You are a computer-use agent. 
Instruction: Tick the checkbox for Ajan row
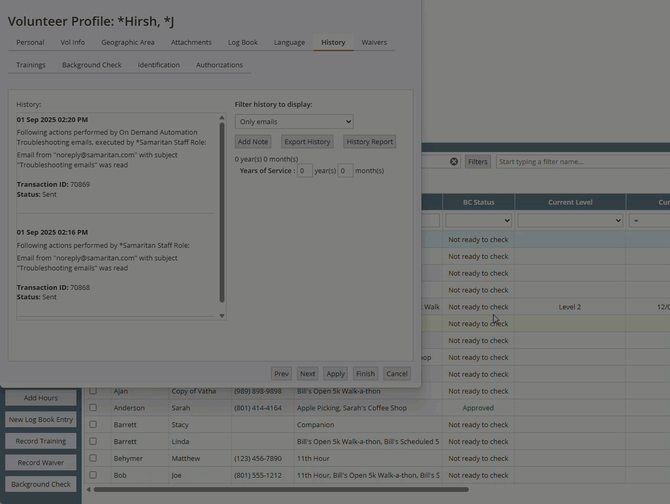[93, 391]
